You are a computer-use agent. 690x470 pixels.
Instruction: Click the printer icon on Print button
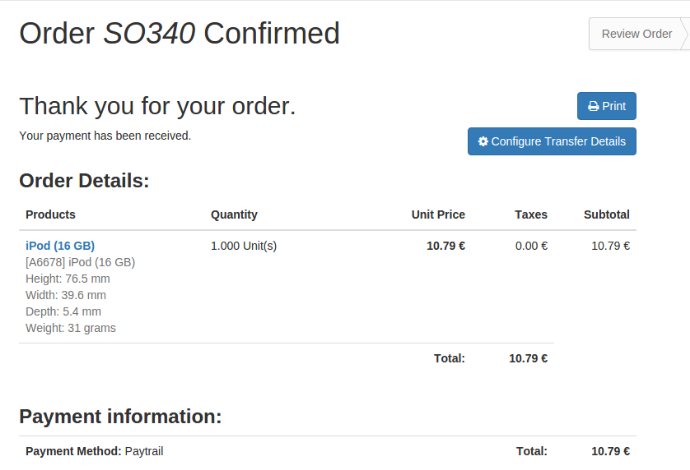pos(593,106)
